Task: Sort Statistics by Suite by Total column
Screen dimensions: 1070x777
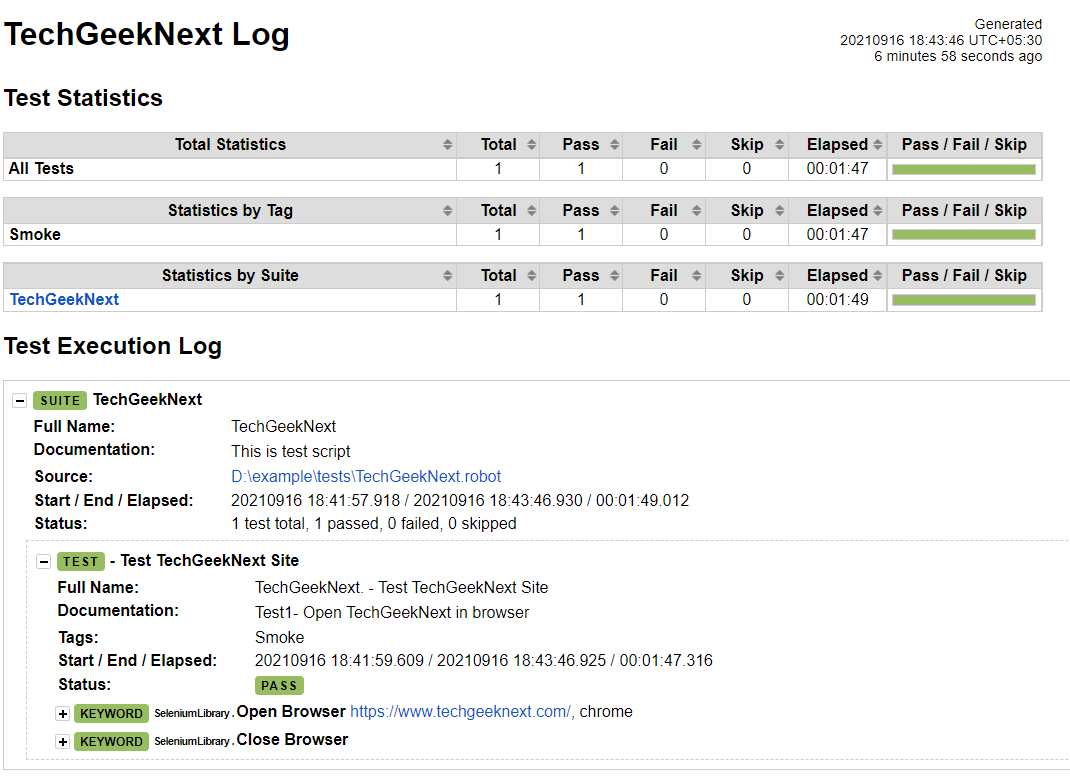Action: pos(531,276)
